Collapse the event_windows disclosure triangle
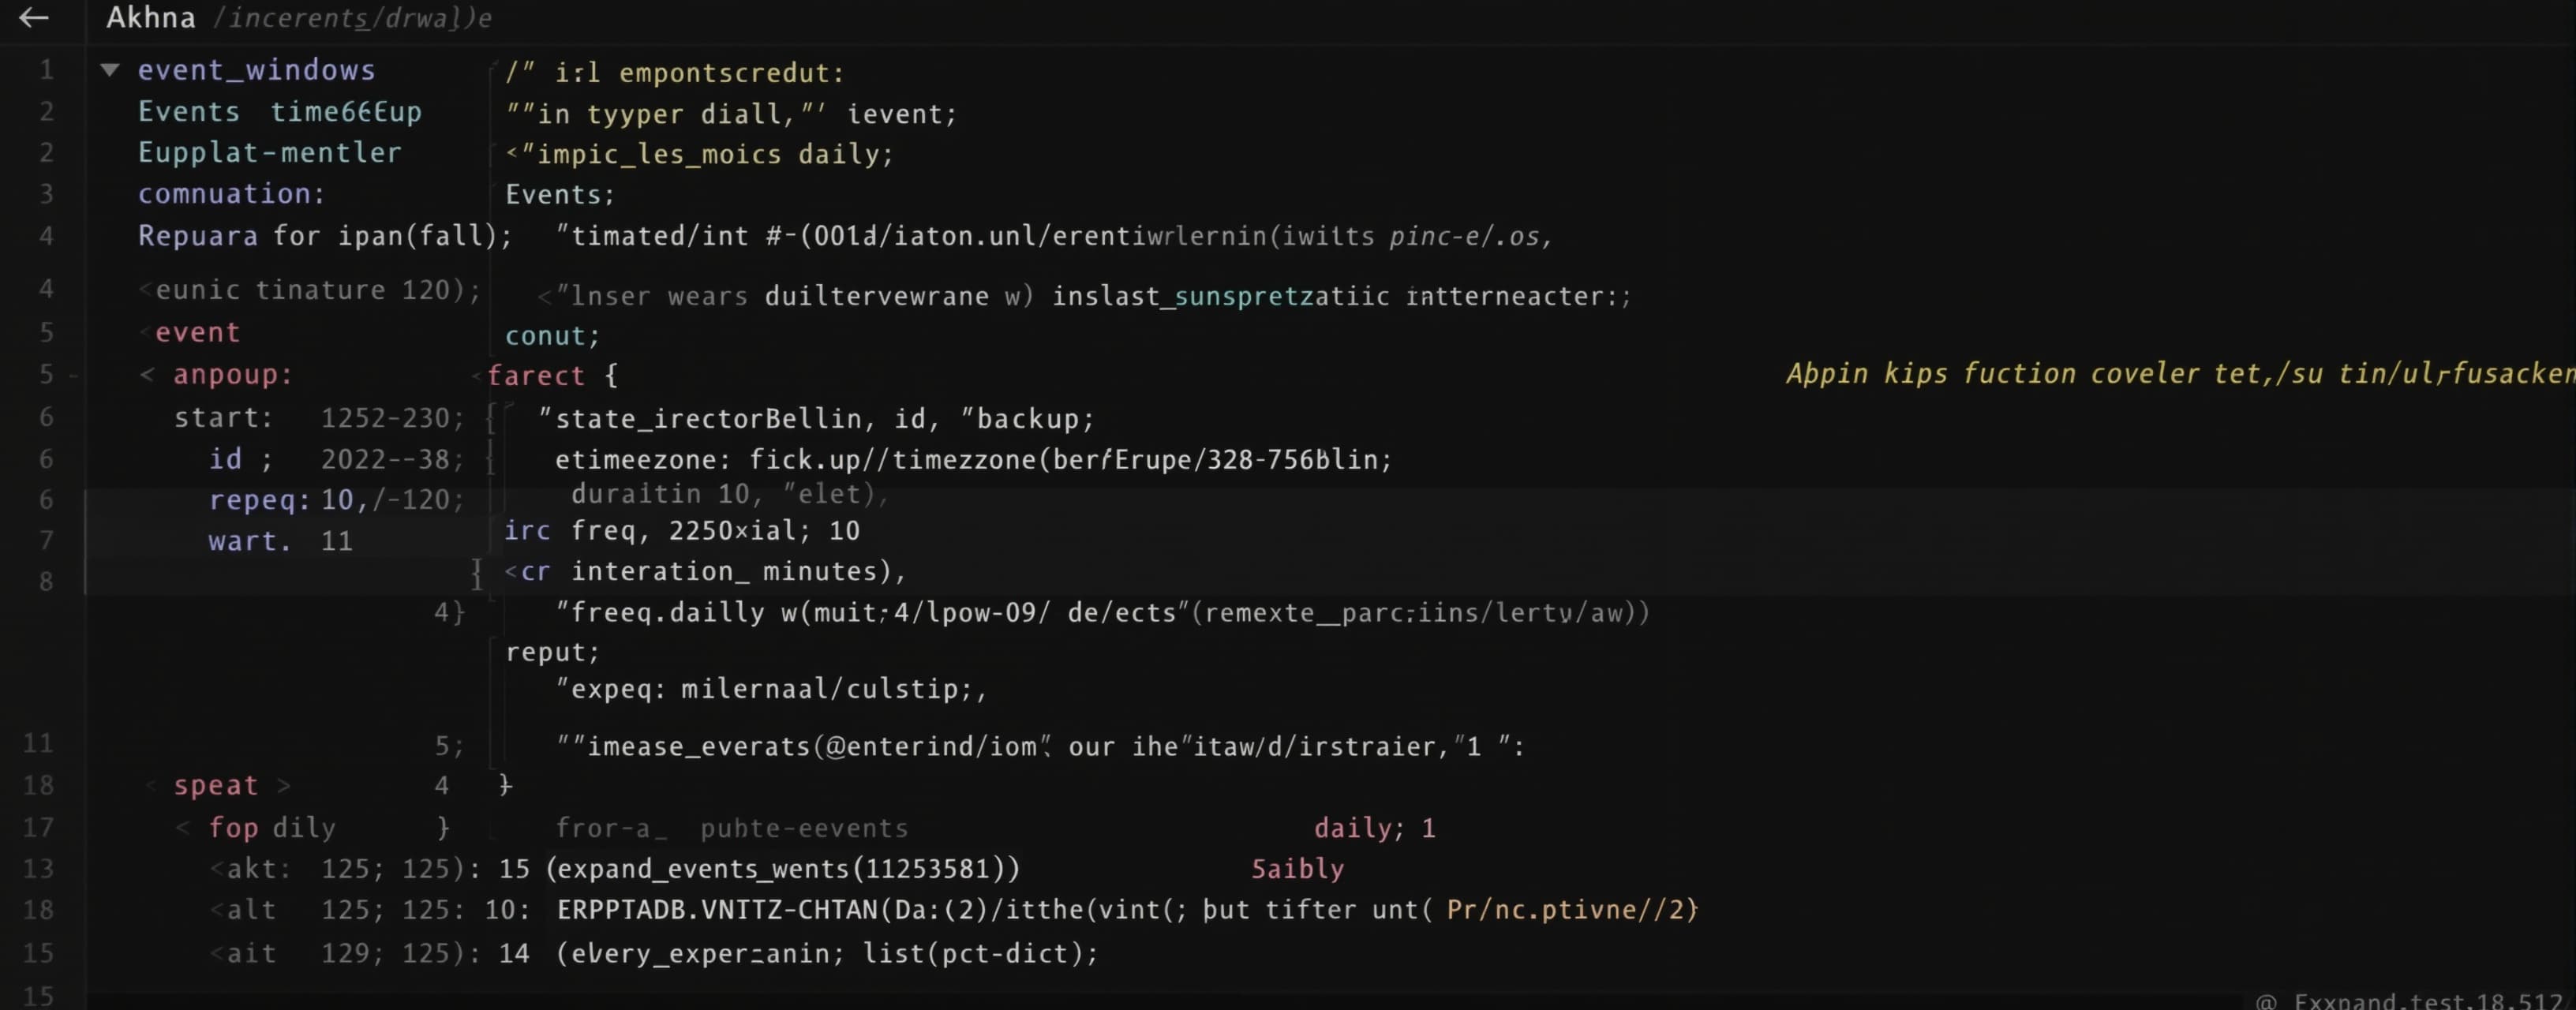Screen dimensions: 2576x1010 (x=110, y=70)
